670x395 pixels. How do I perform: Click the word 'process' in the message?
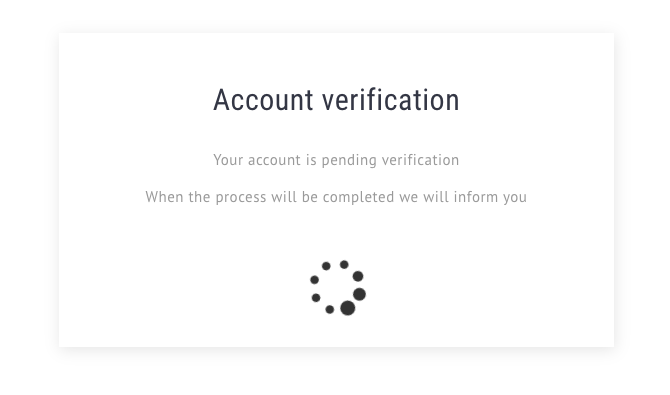(241, 198)
